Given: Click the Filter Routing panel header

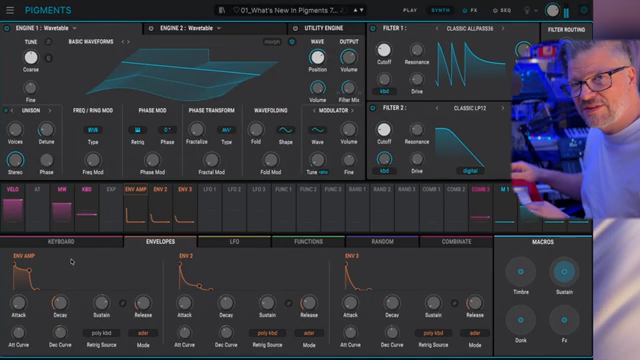Looking at the screenshot, I should (566, 30).
